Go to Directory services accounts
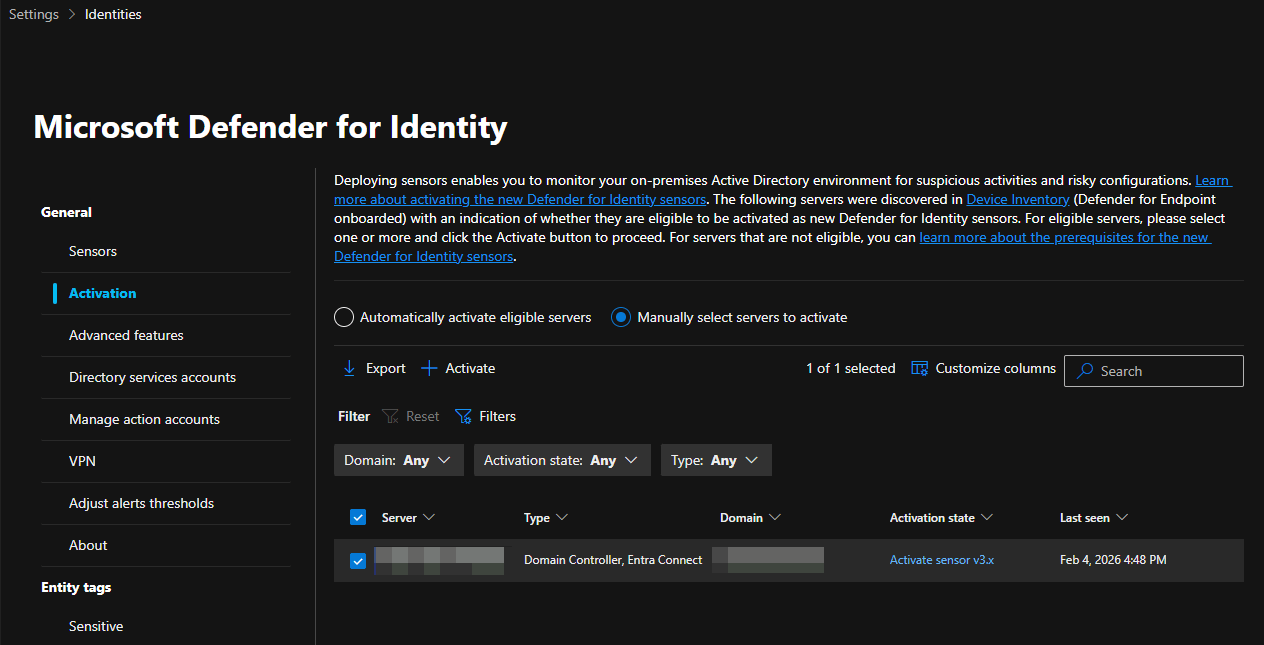Viewport: 1264px width, 645px height. 152,377
